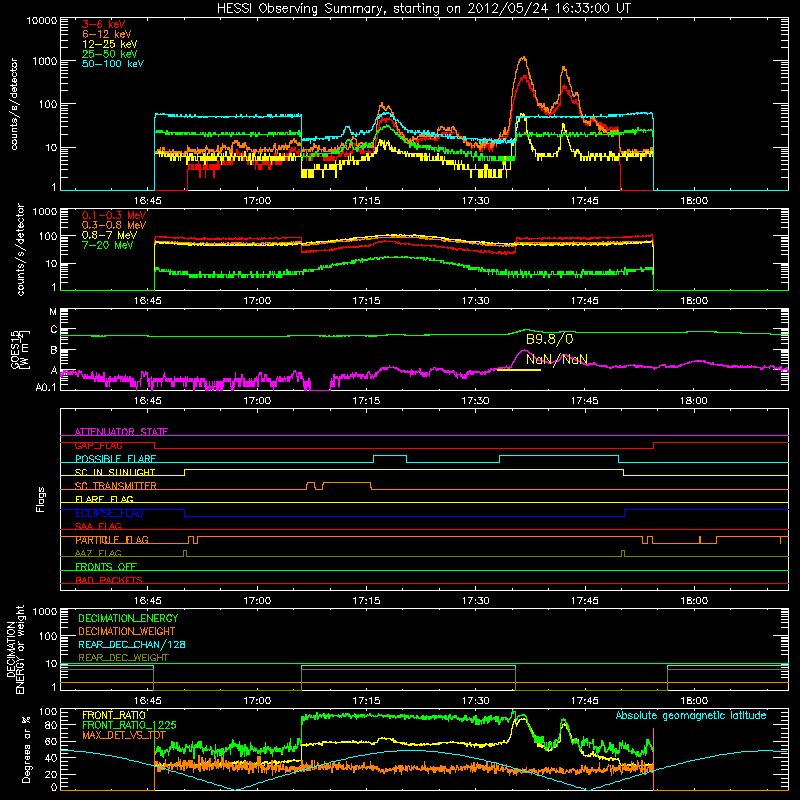Click the 16:45 time tick under GOES panel
800x800 pixels.
pos(148,401)
